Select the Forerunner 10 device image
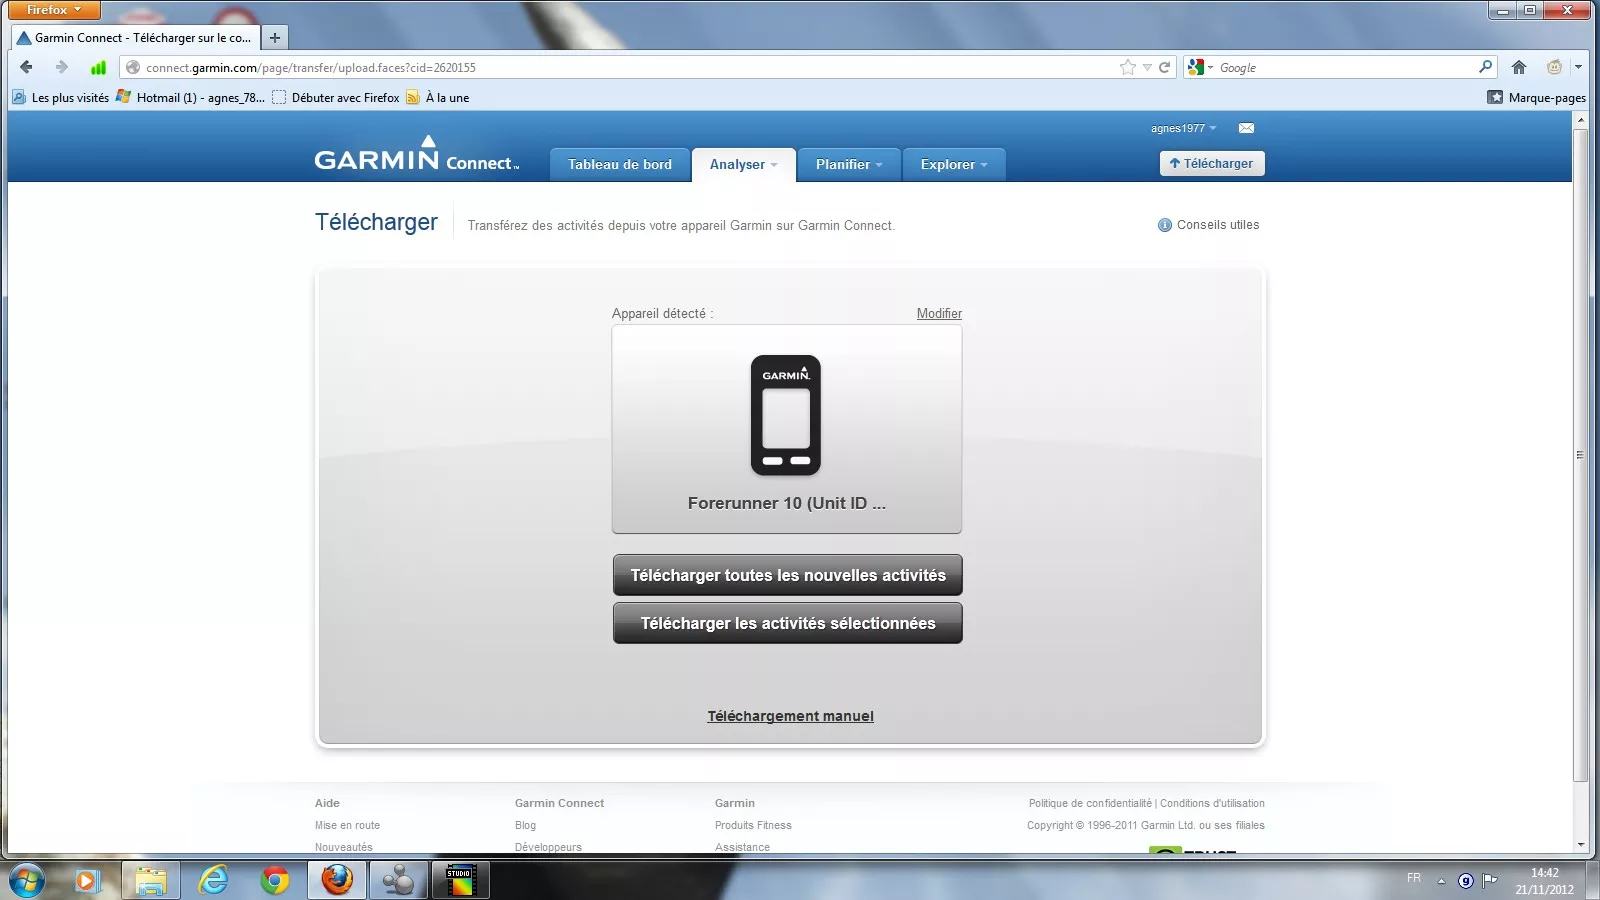This screenshot has height=900, width=1600. (x=786, y=415)
